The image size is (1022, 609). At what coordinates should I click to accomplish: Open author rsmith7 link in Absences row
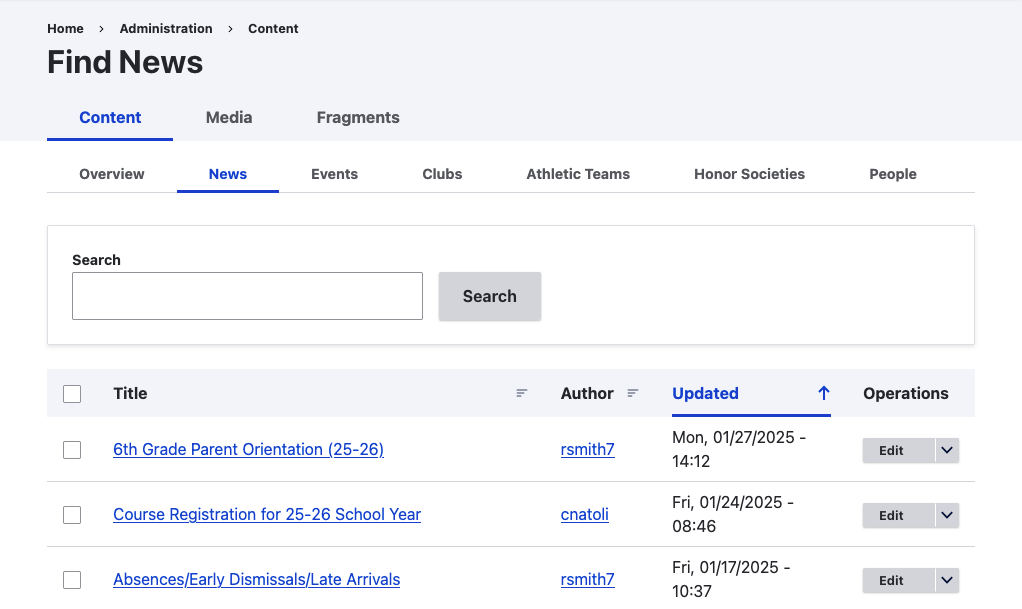tap(587, 580)
